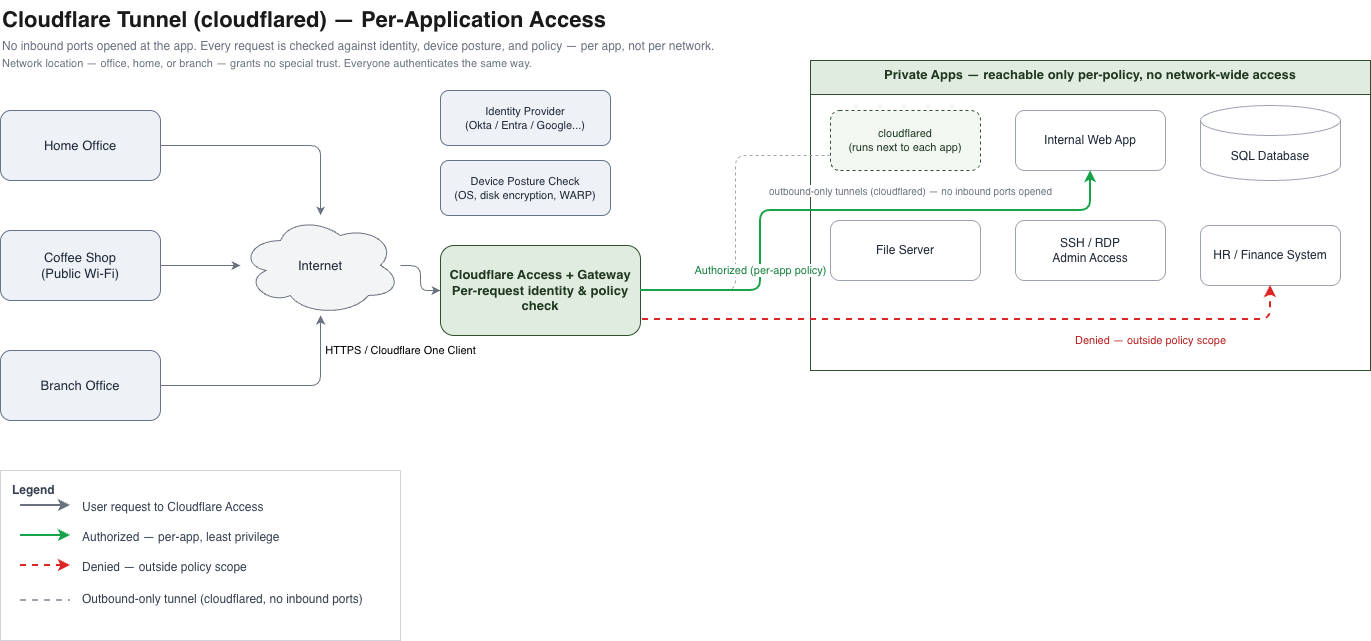
Task: Click the gray arrow legend sample
Action: [45, 506]
